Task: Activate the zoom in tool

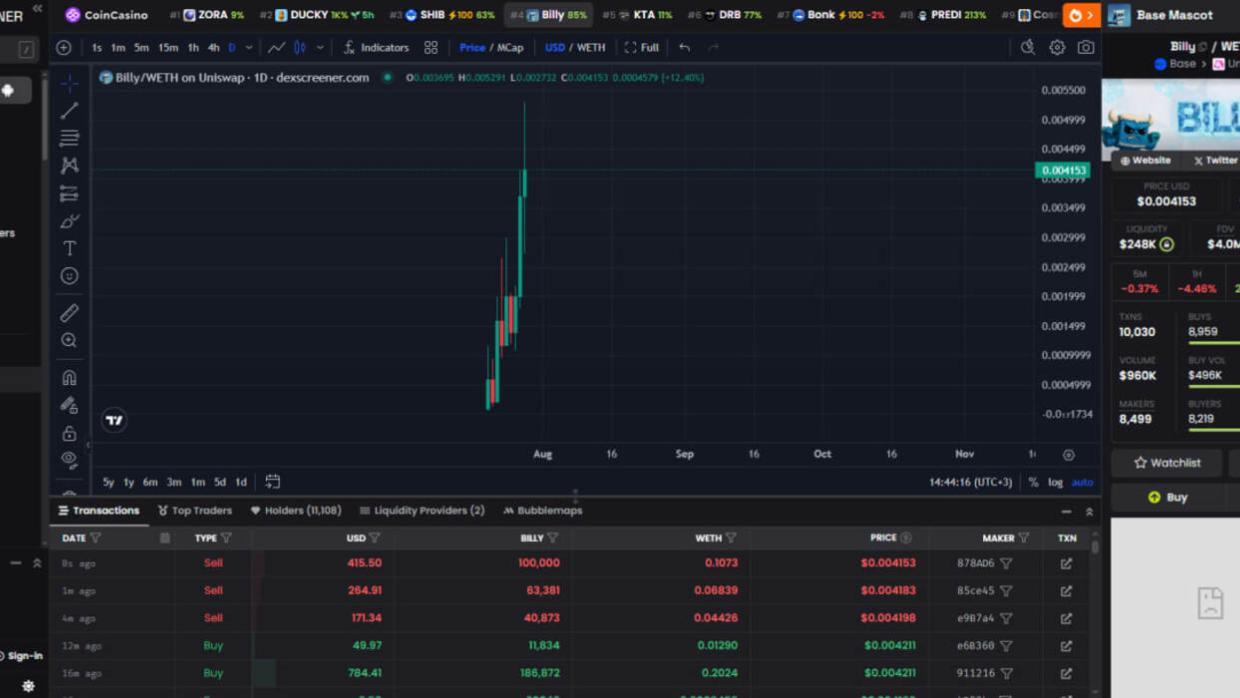Action: 69,341
